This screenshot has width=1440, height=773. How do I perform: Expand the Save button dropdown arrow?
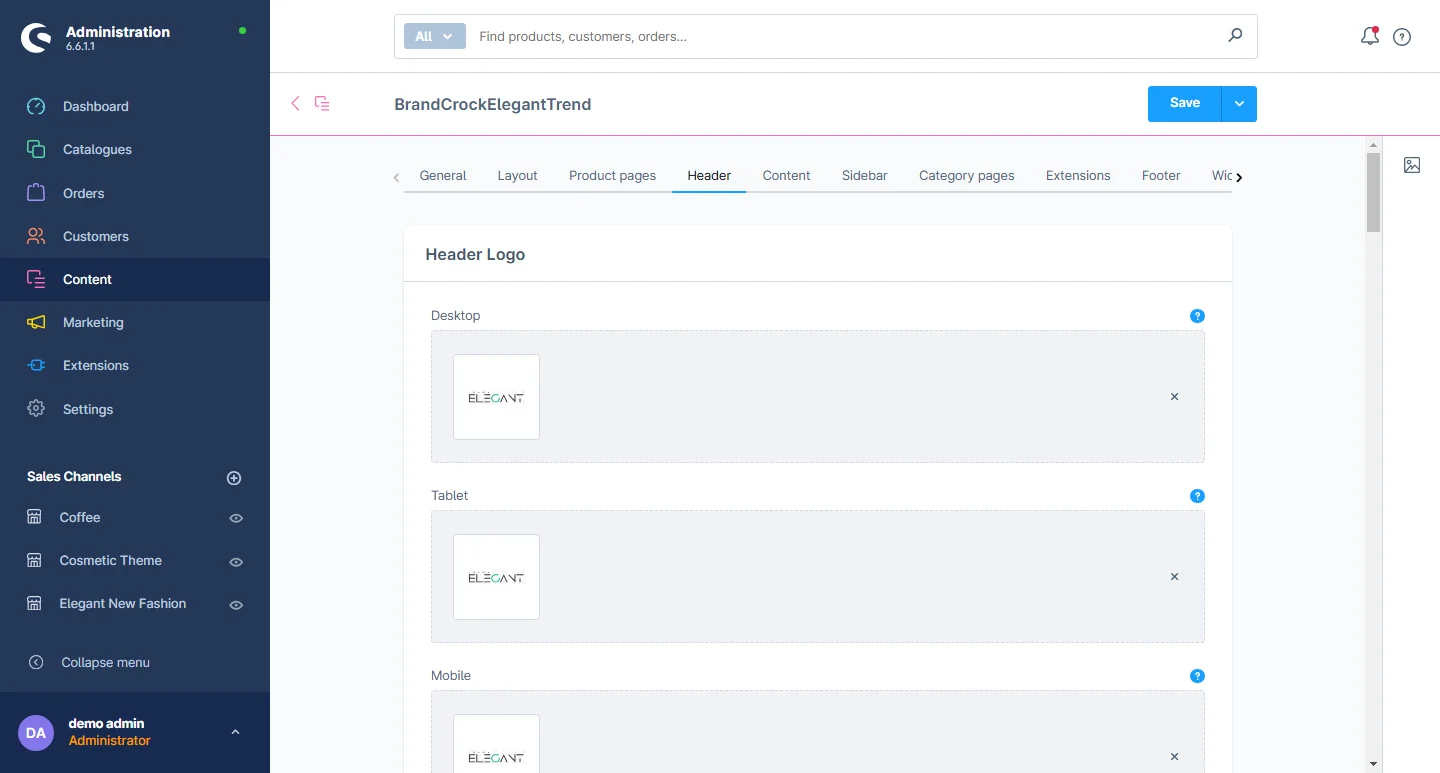coord(1239,104)
